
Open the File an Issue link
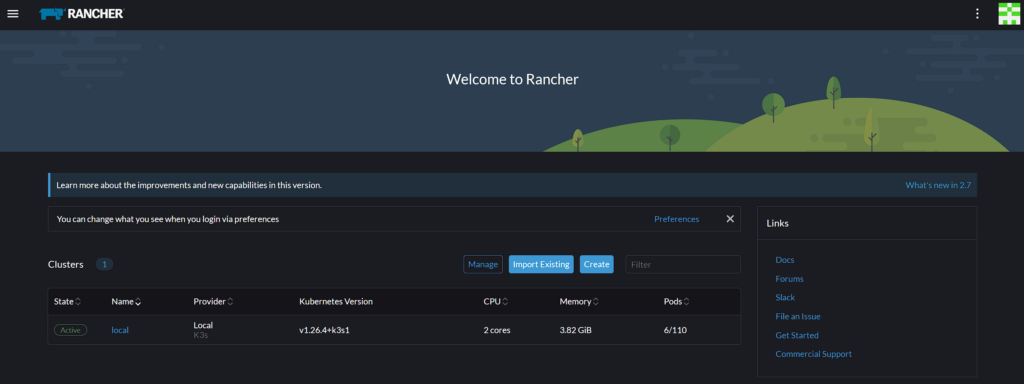tap(798, 316)
